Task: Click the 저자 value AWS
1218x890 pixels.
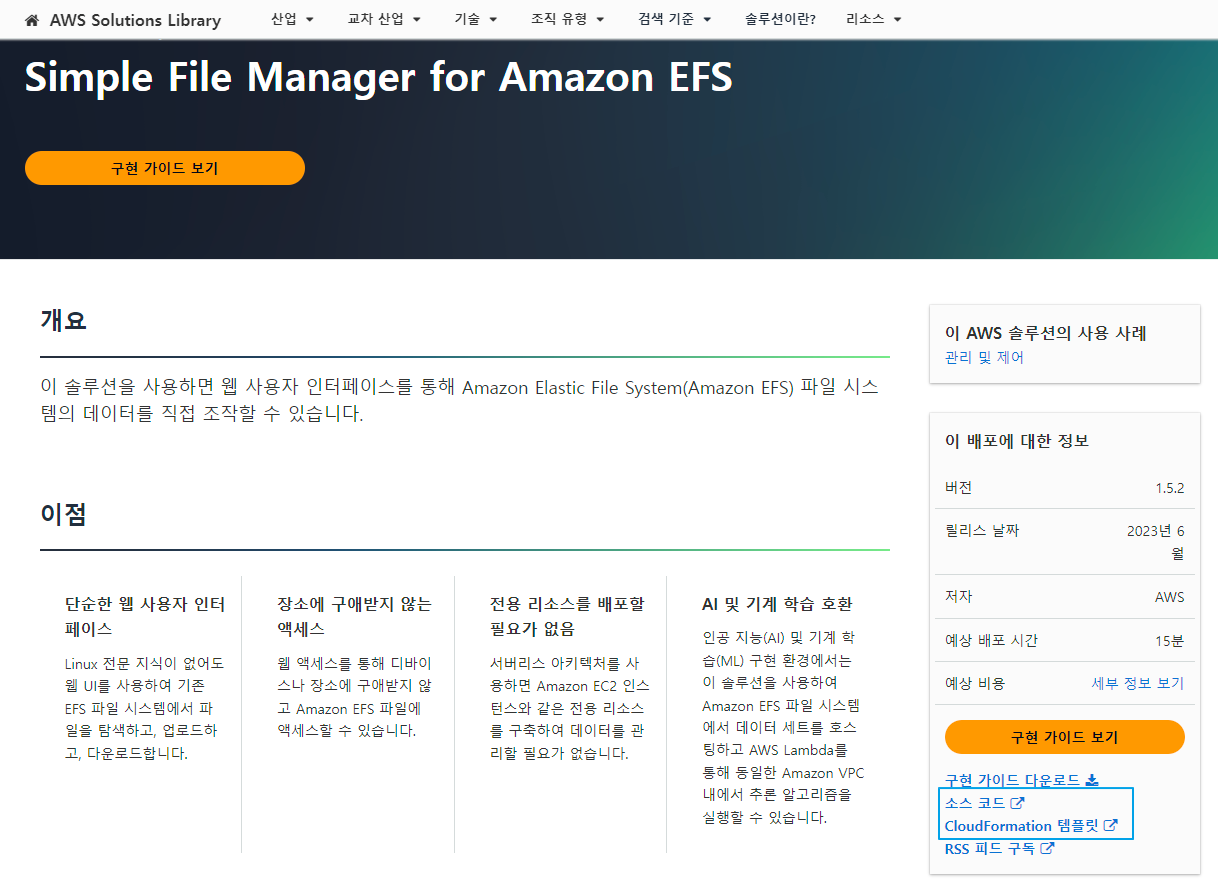Action: (x=1169, y=597)
